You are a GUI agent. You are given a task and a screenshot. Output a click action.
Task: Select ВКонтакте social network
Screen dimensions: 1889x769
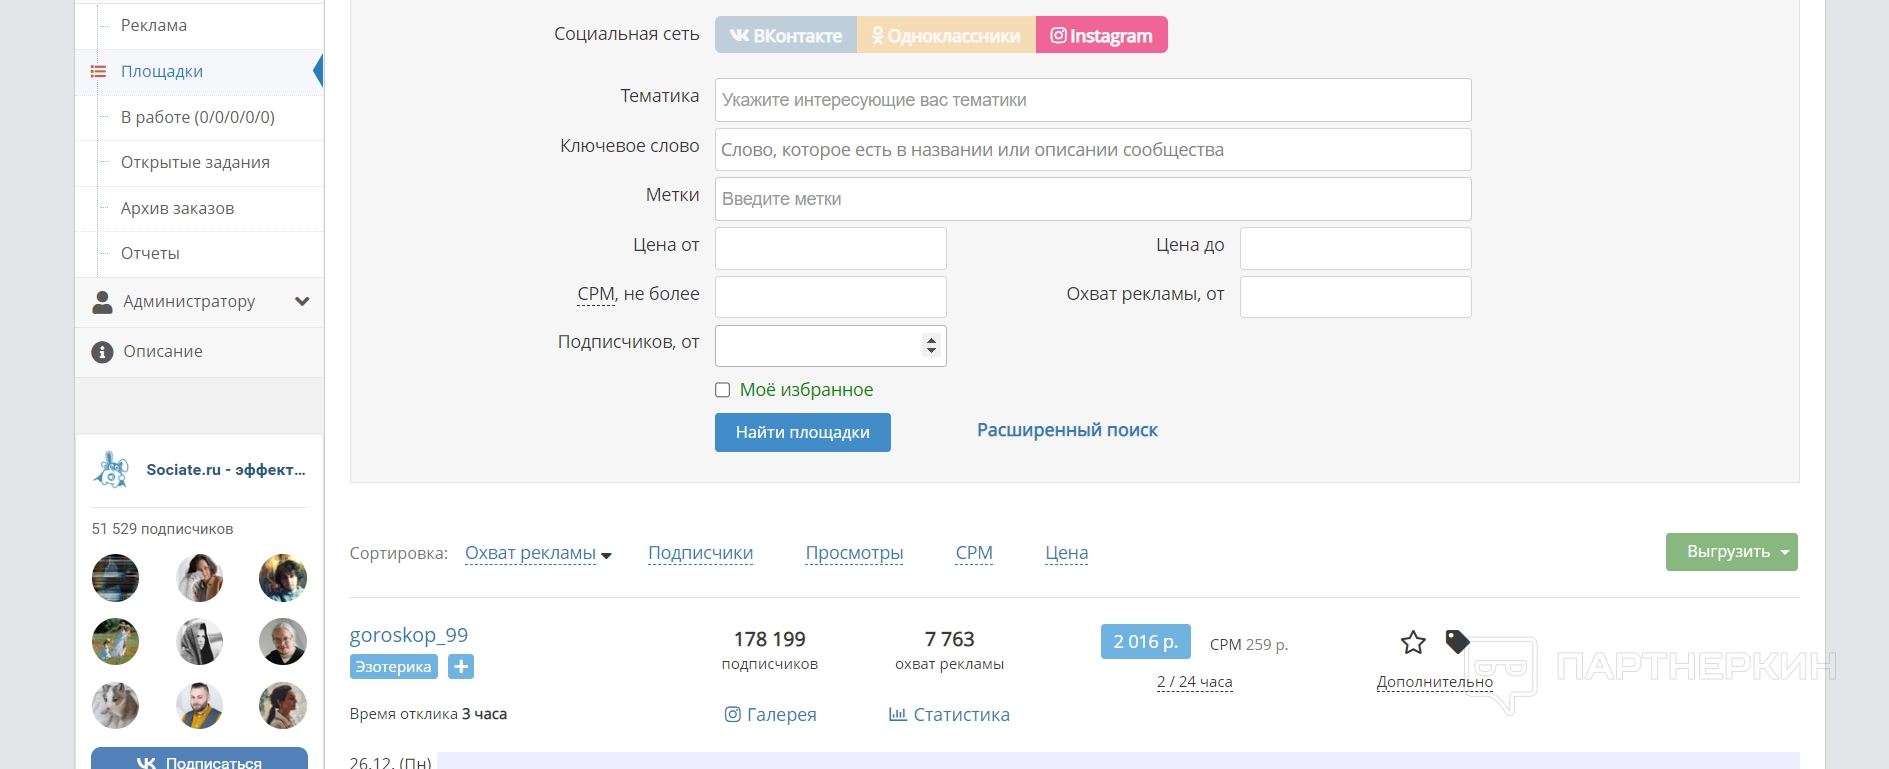pos(786,35)
